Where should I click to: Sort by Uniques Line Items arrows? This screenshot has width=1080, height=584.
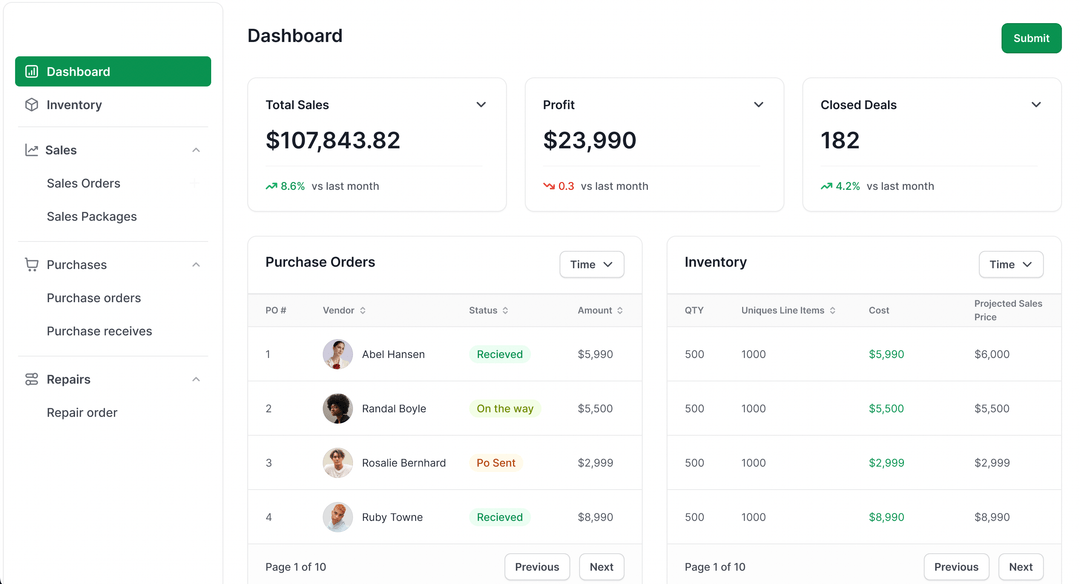(x=832, y=311)
